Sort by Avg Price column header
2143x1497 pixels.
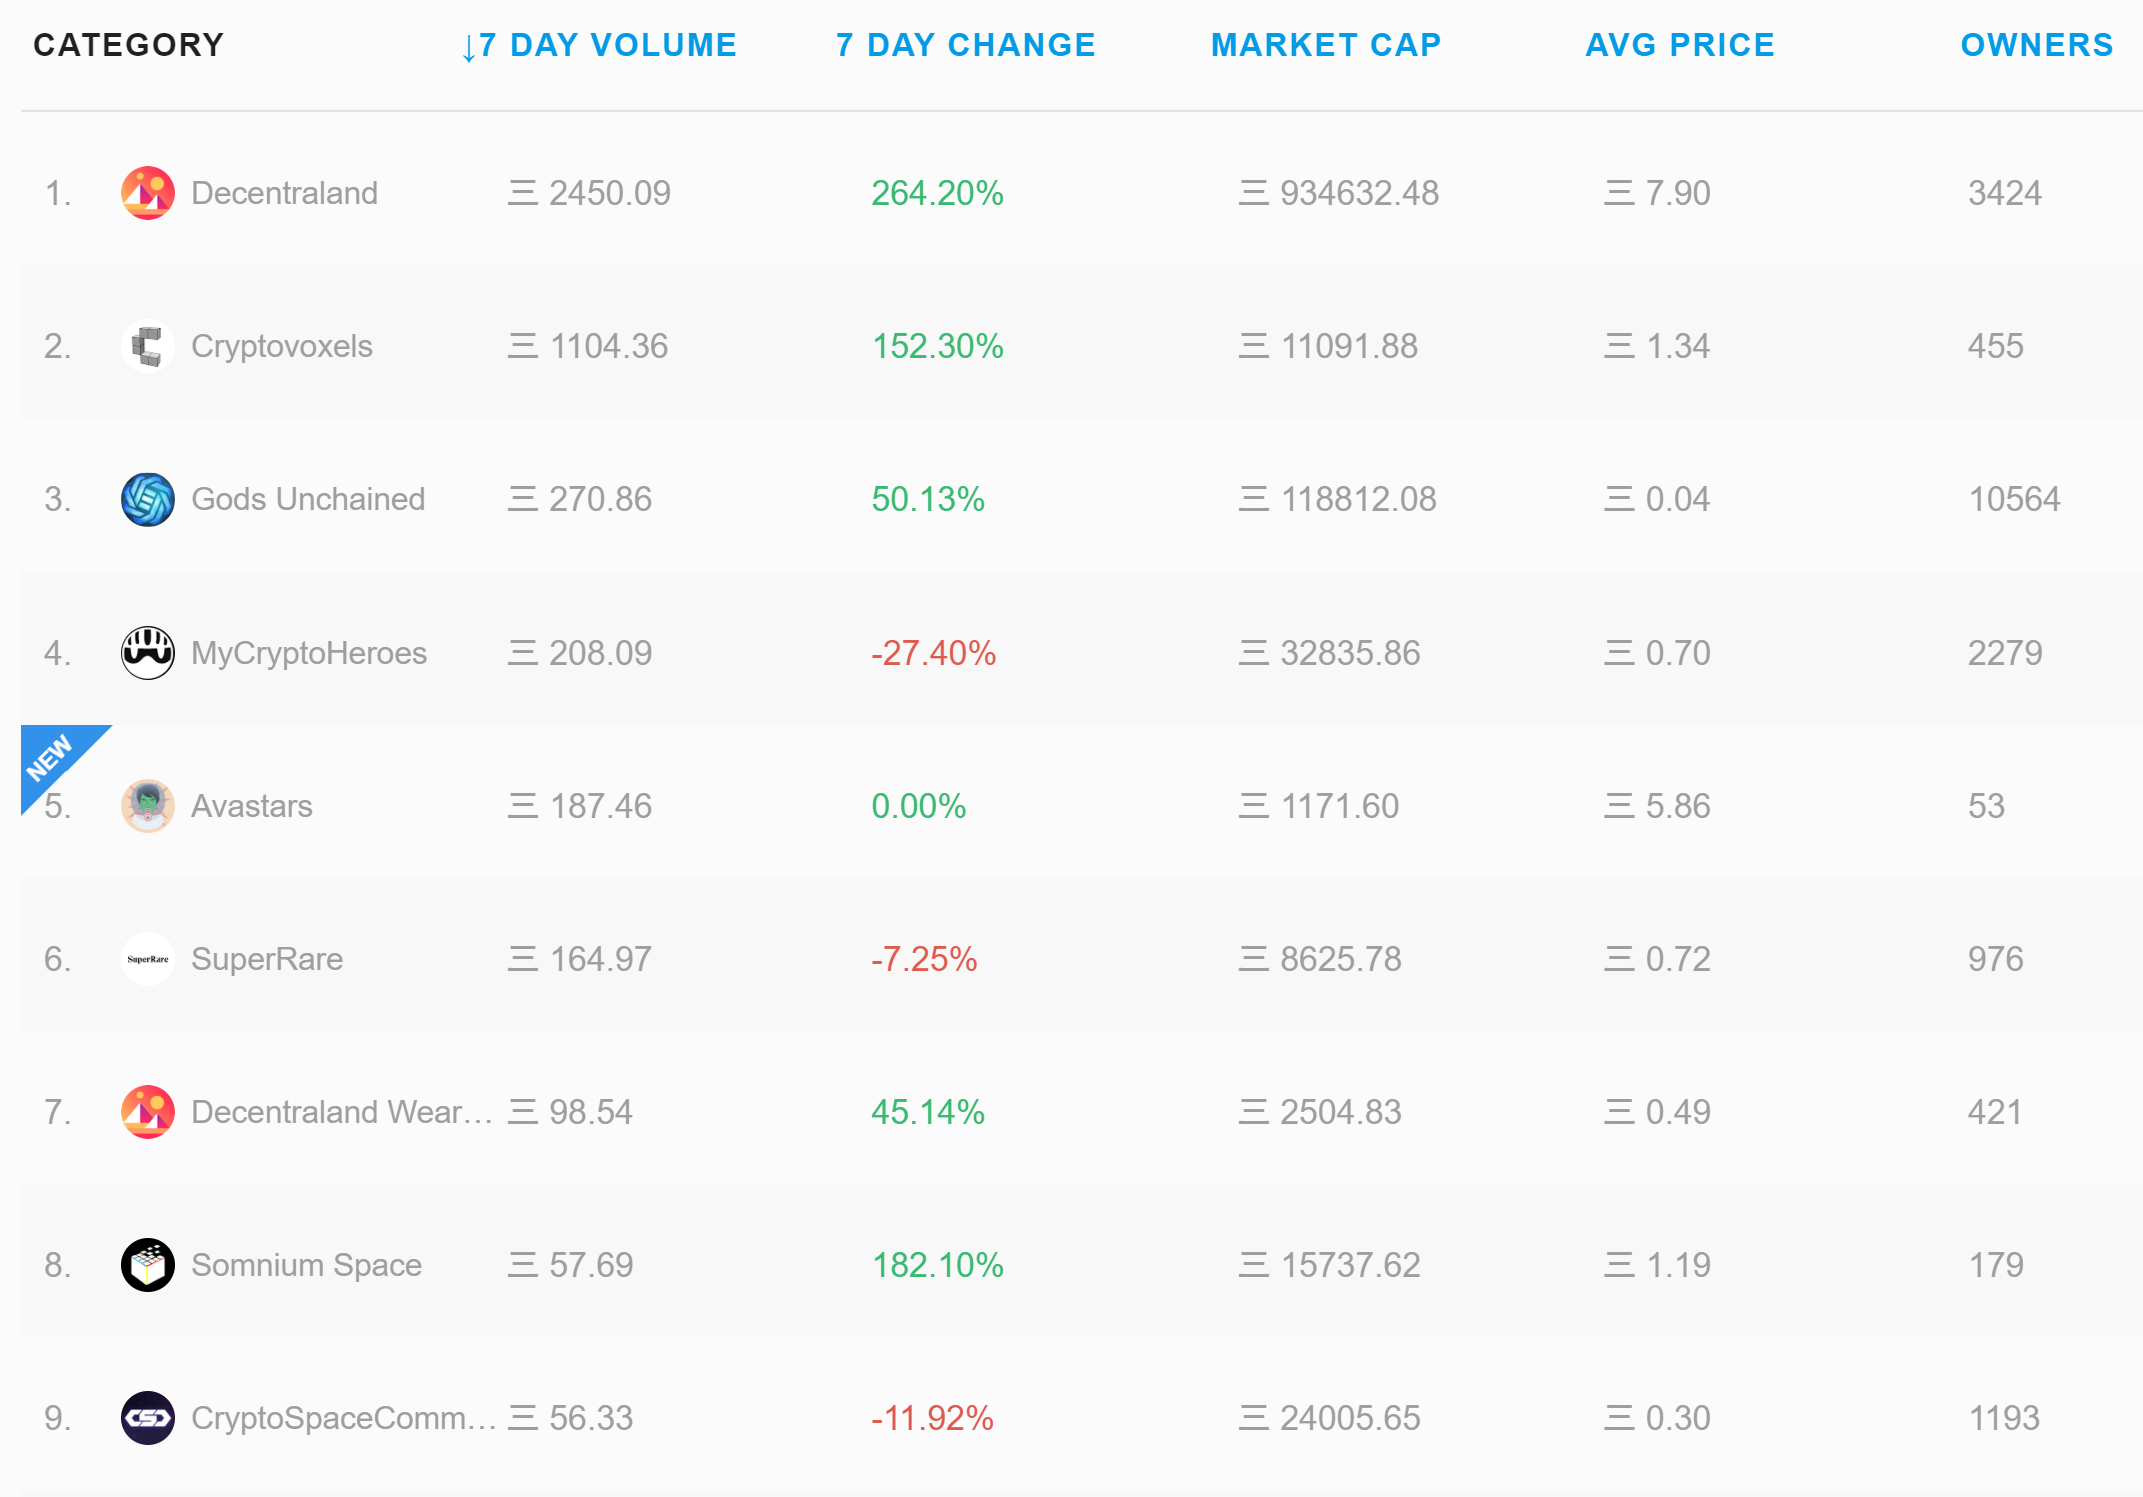click(x=1679, y=45)
